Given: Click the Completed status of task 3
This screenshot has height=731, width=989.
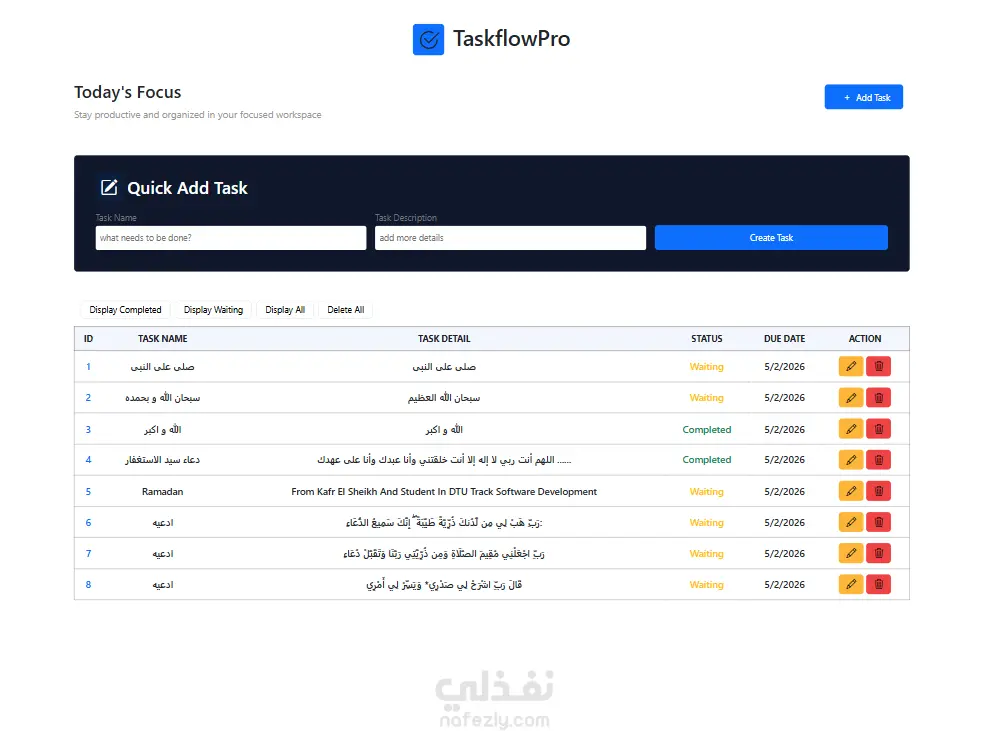Looking at the screenshot, I should 706,430.
